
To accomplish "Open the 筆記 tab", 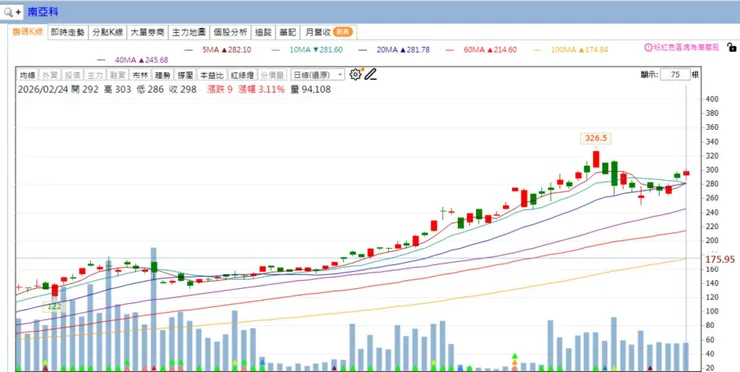I will coord(287,33).
